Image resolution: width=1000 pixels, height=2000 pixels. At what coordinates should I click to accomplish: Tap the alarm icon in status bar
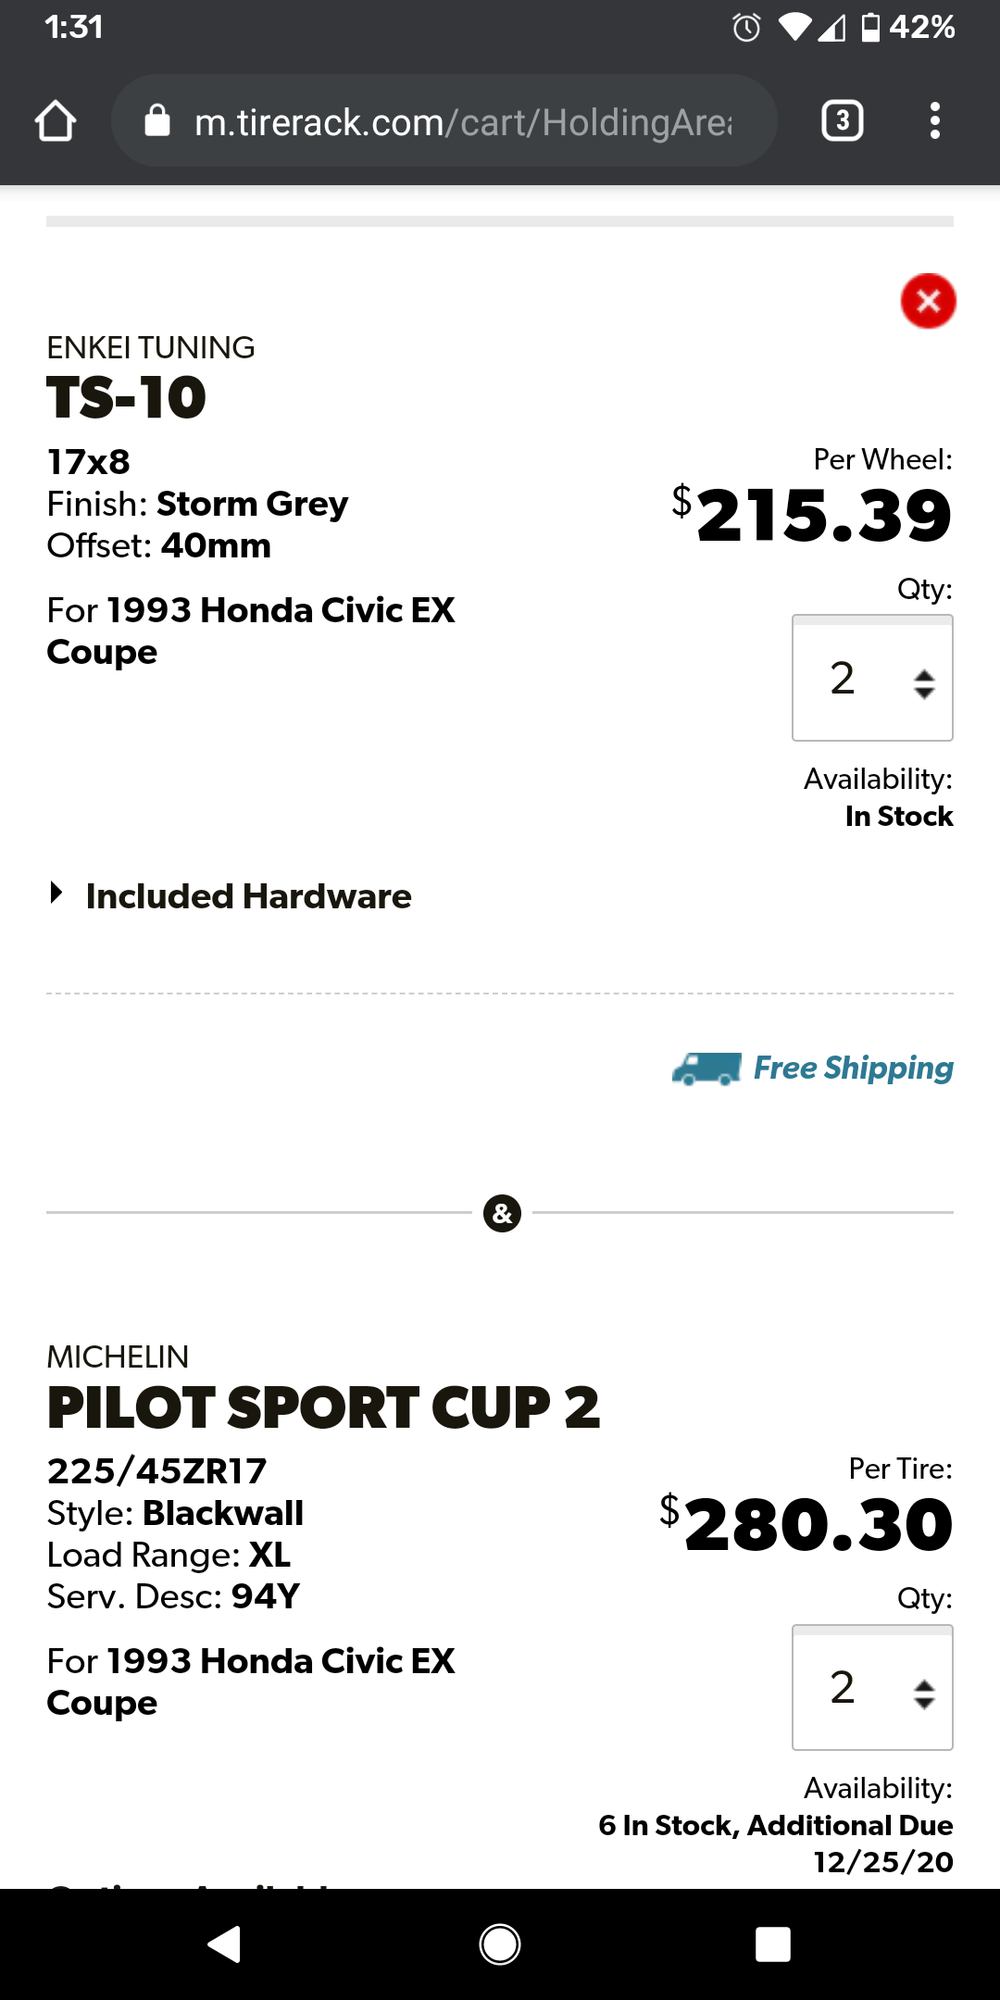click(x=746, y=27)
